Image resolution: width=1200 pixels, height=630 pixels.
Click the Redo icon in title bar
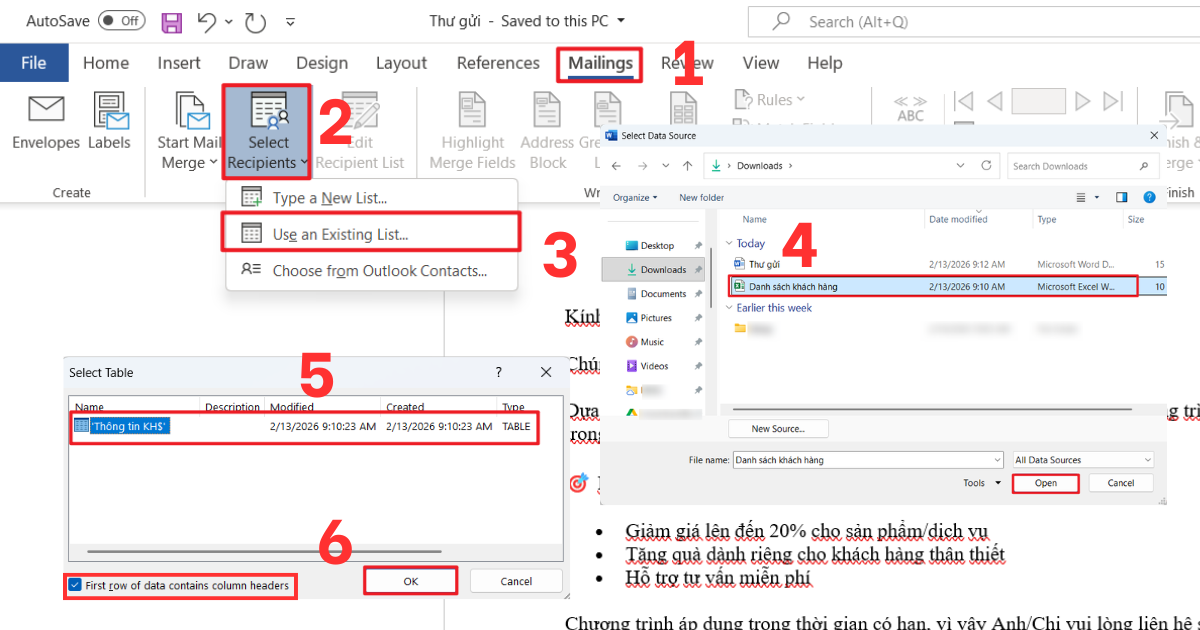(x=255, y=21)
